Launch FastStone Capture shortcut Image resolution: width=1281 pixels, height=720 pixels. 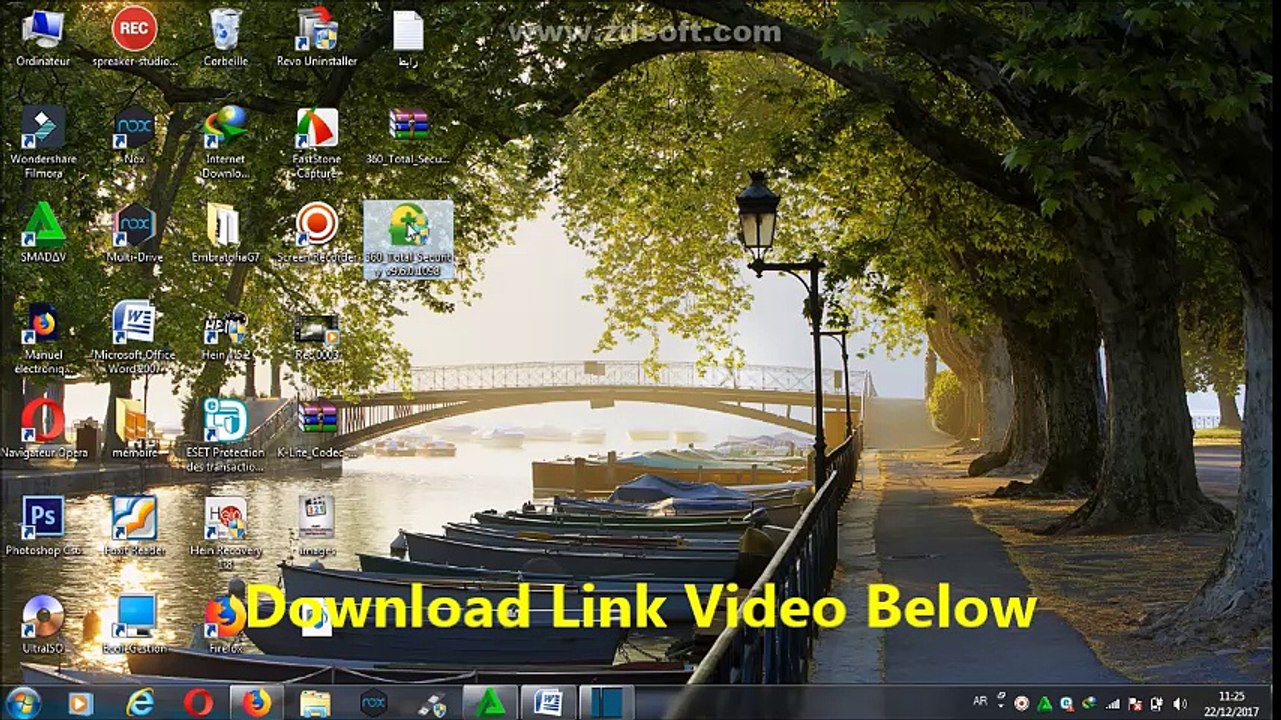[x=316, y=141]
